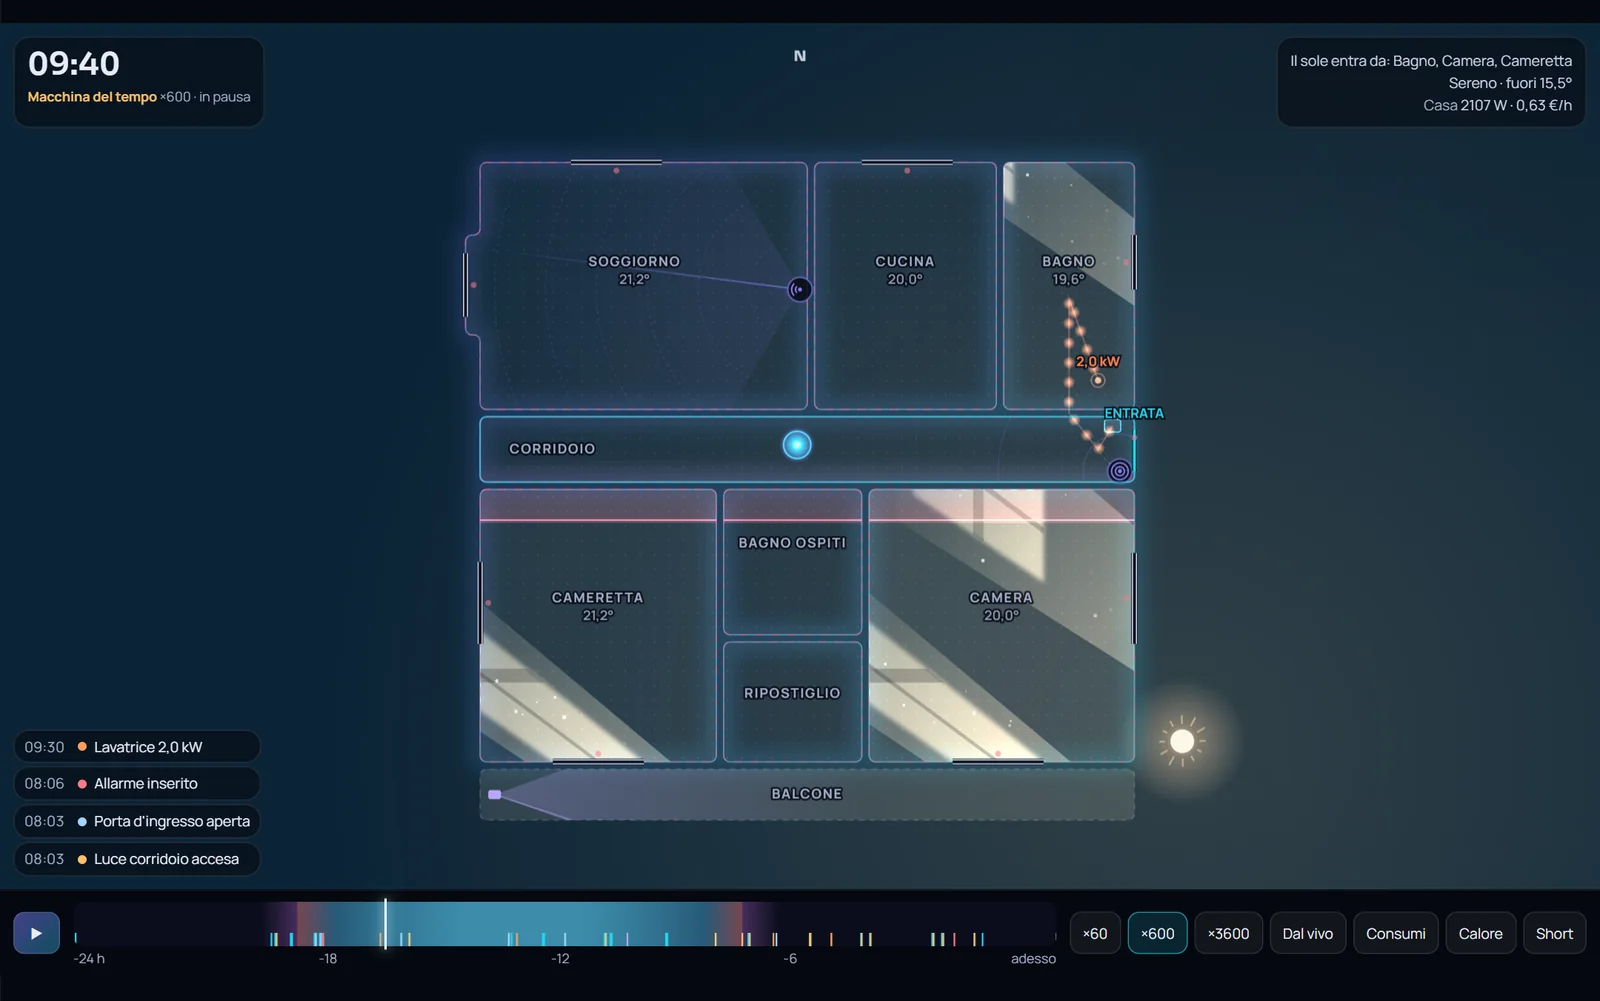Select the entrance door icon under ENTRATA
The width and height of the screenshot is (1600, 1001).
(x=1112, y=427)
